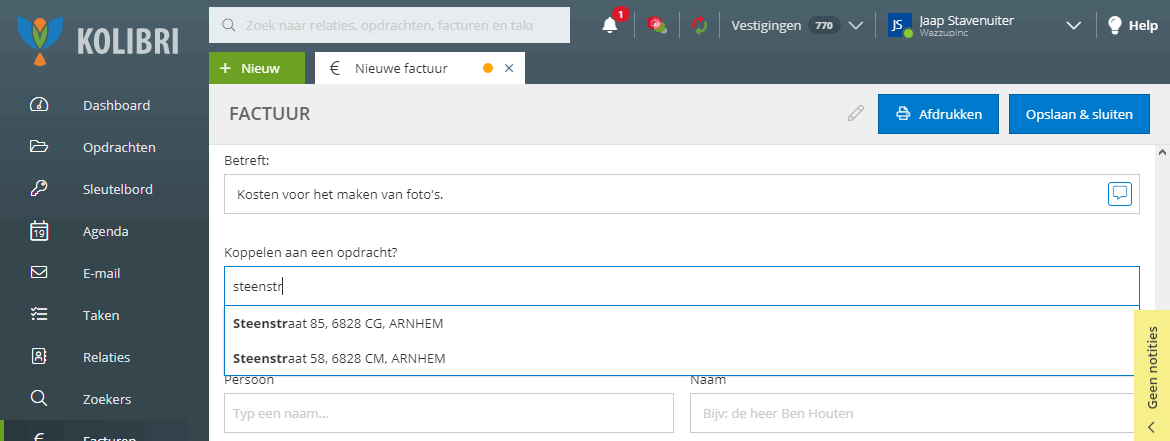Viewport: 1170px width, 441px height.
Task: Close the Nieuwe factuur tab
Action: pyautogui.click(x=509, y=68)
